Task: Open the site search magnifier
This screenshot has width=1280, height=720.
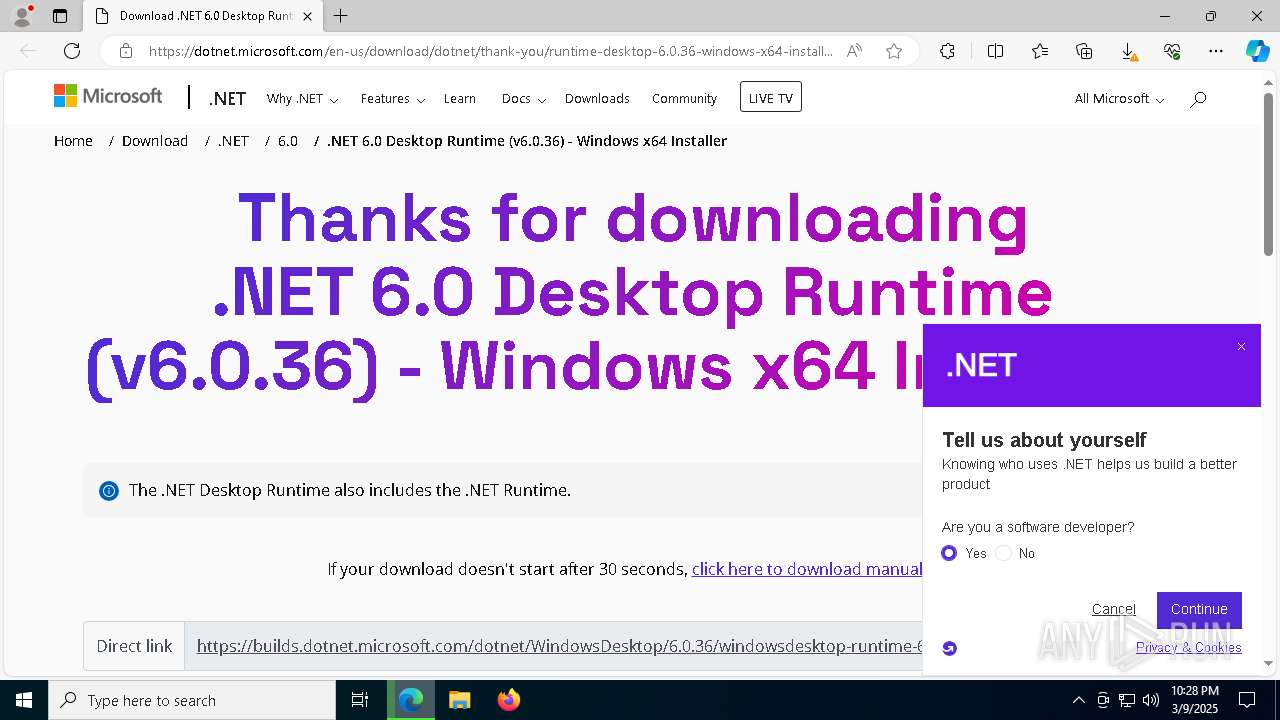Action: click(1198, 98)
